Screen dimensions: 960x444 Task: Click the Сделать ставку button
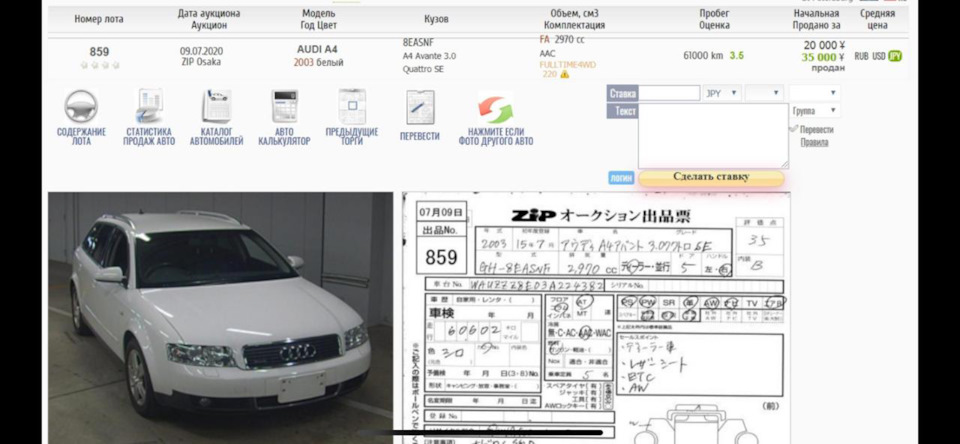click(x=711, y=177)
